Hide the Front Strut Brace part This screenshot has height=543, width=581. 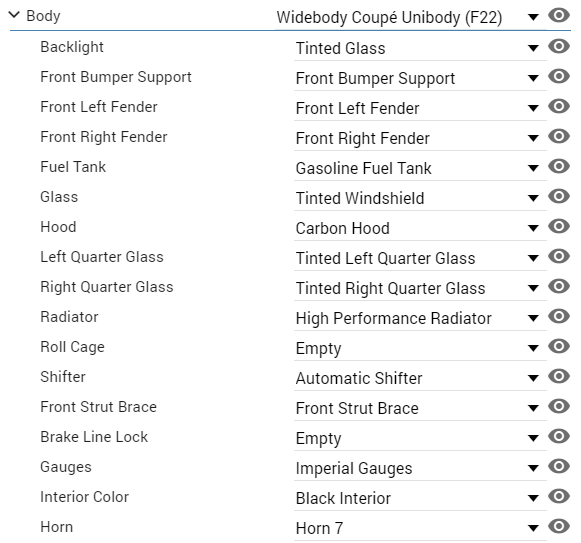(558, 406)
